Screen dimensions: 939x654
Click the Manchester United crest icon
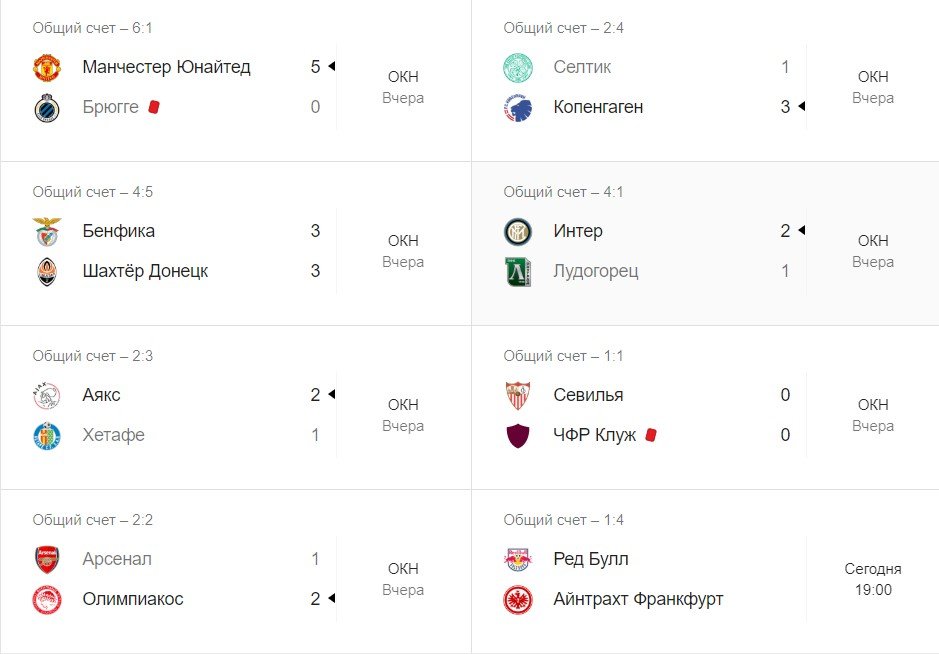click(47, 68)
